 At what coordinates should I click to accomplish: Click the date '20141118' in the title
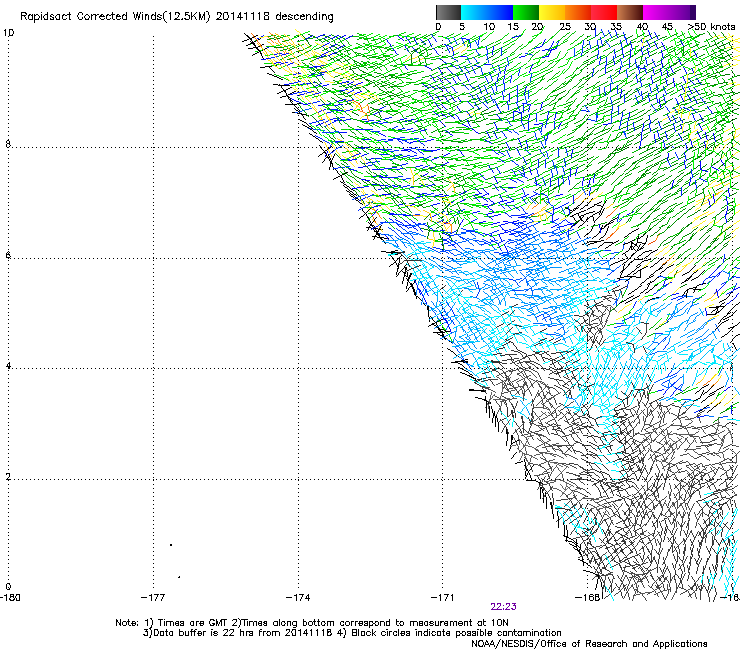[243, 16]
